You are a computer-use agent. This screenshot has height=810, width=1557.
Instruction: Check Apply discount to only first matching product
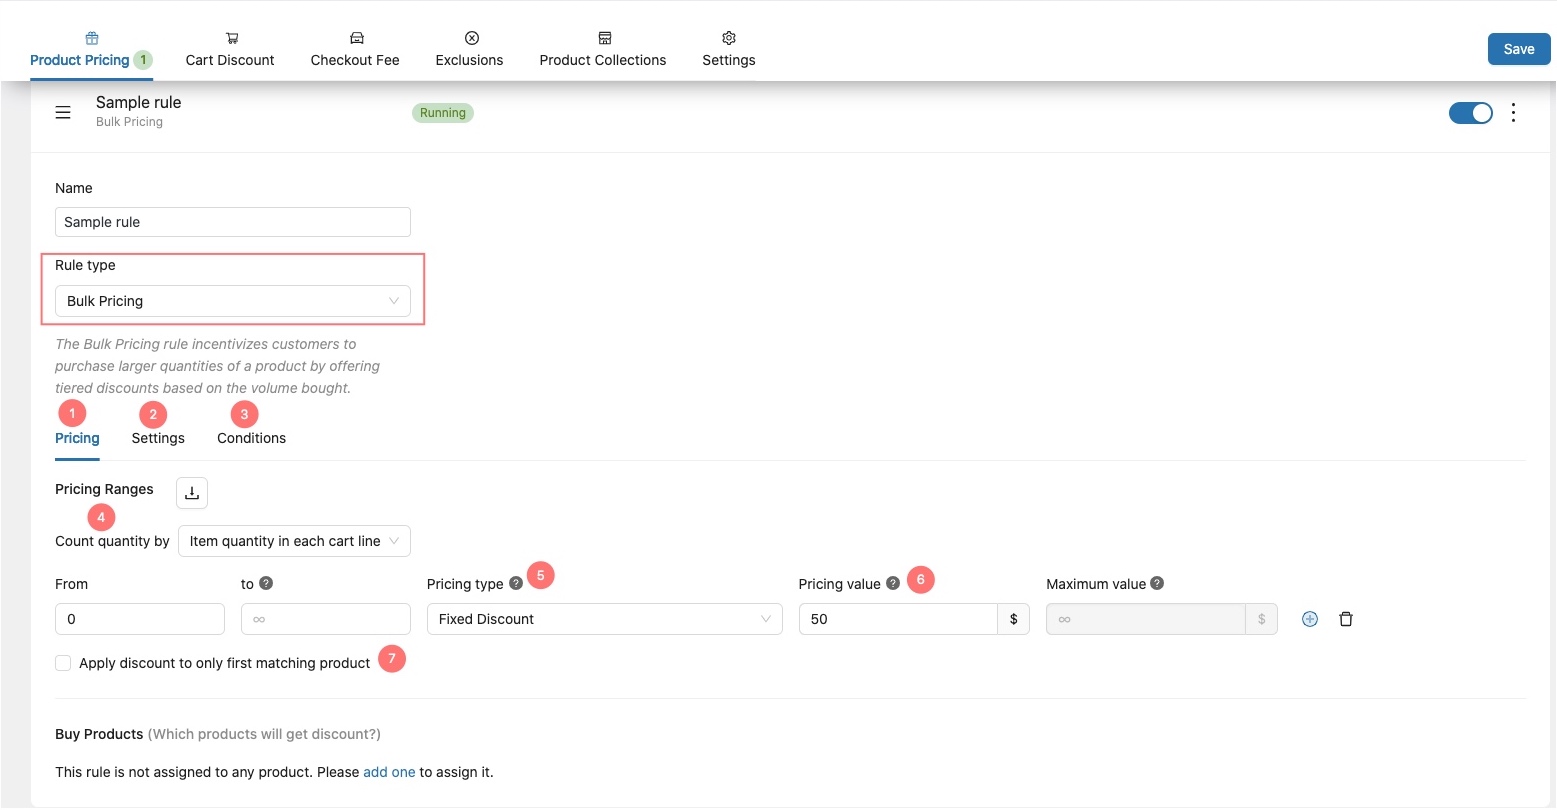(64, 663)
